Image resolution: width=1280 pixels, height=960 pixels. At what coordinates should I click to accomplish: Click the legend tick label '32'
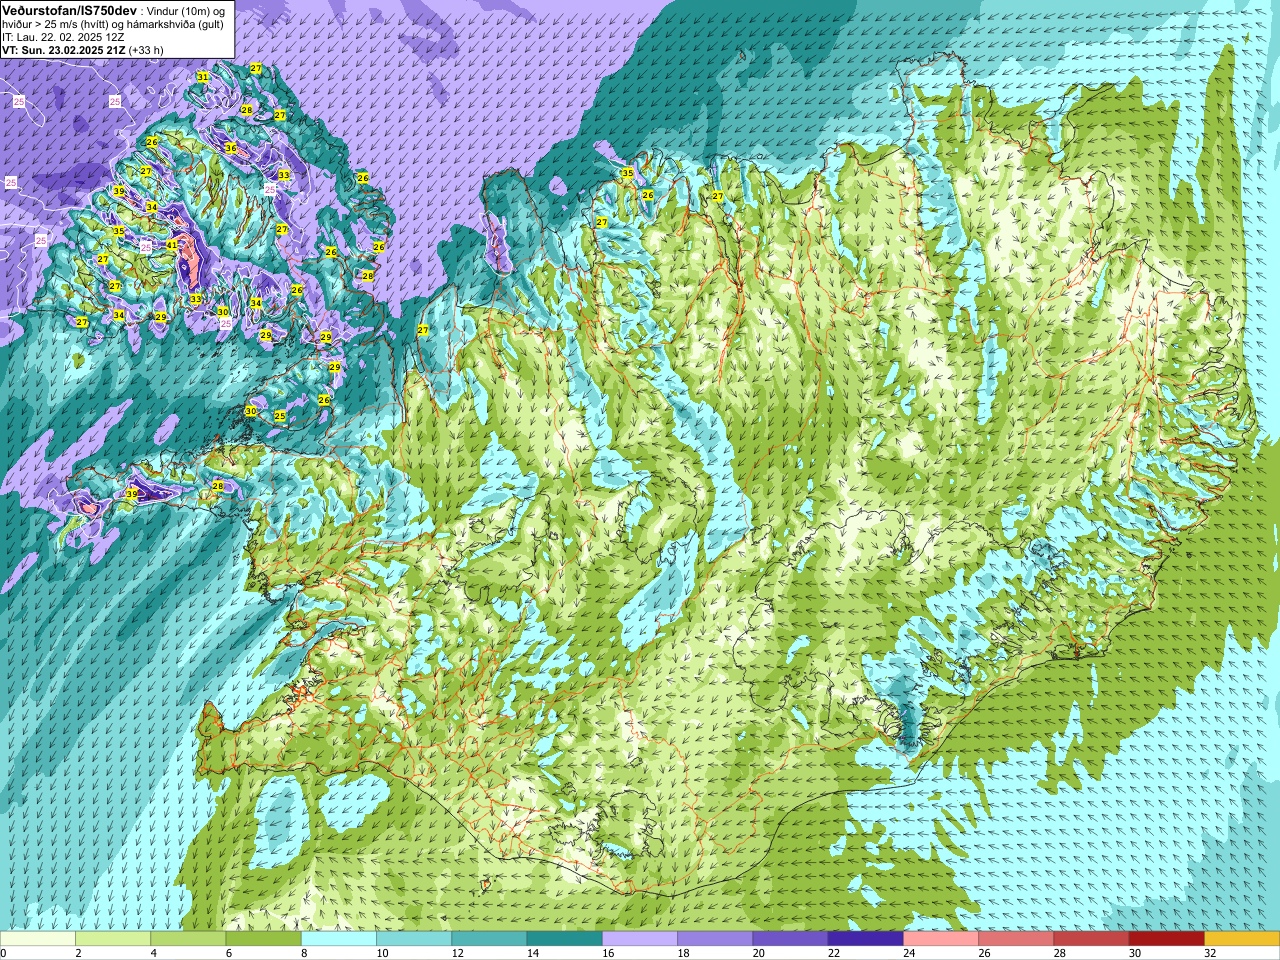pyautogui.click(x=1211, y=953)
